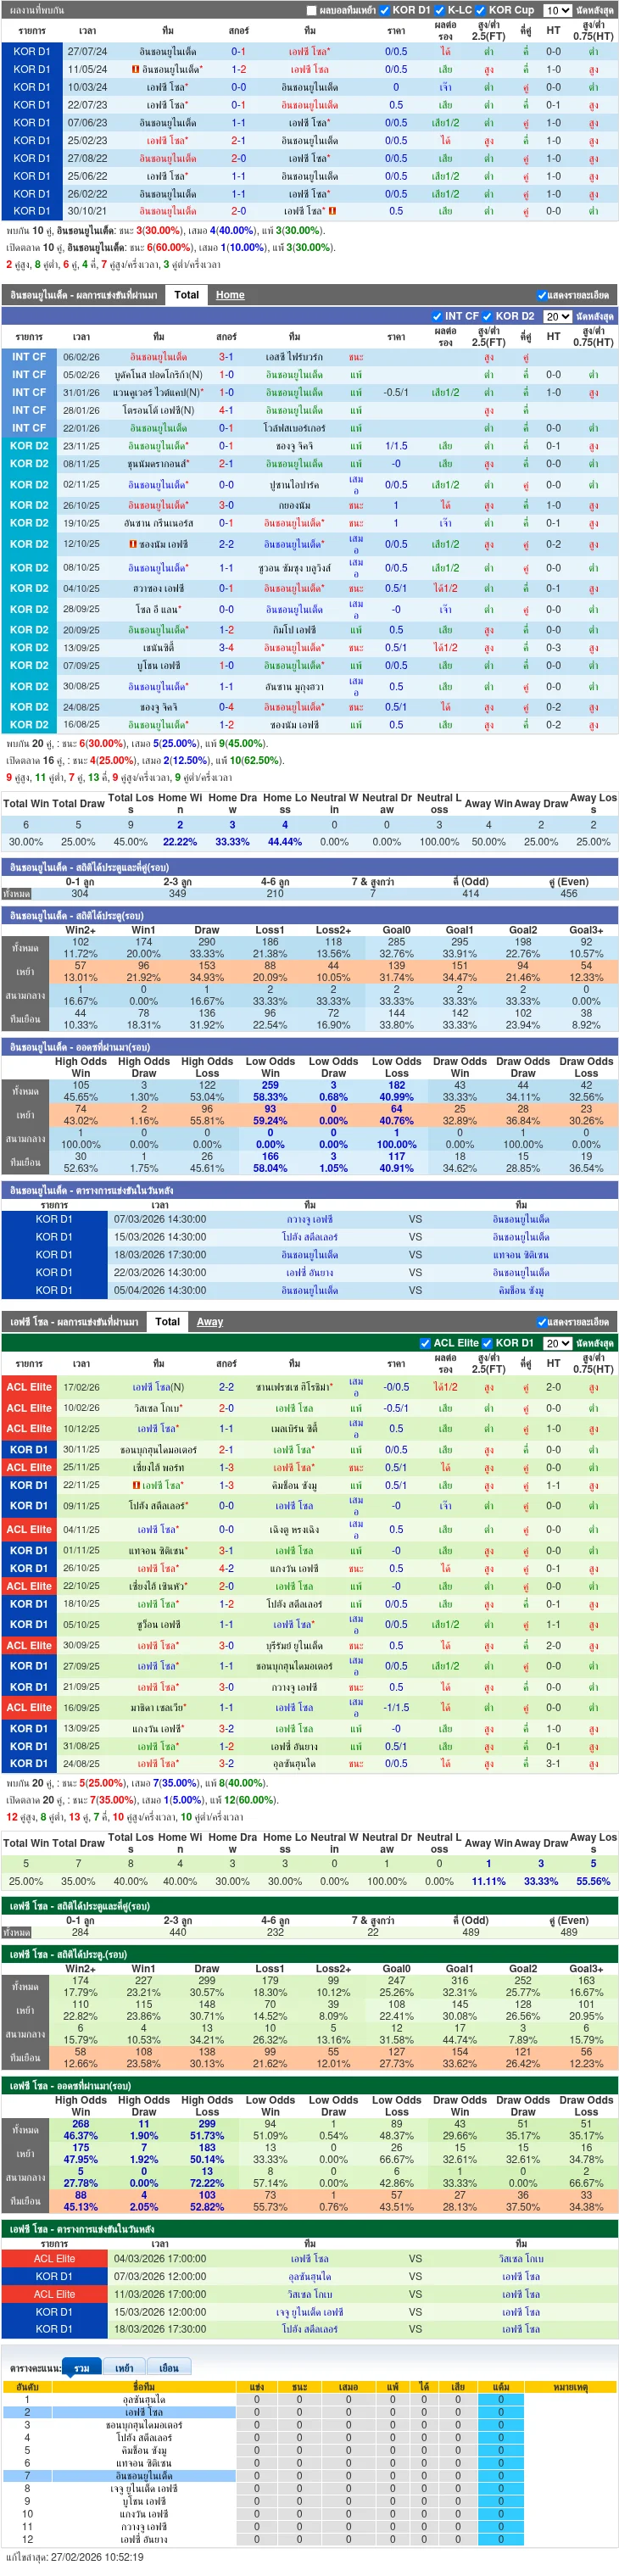Toggle the KOR Cup filter checkbox
Viewport: 619px width, 2576px height.
pos(481,10)
